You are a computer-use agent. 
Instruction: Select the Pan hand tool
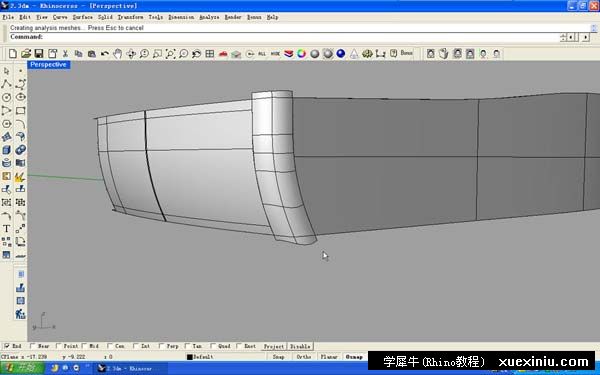[x=117, y=54]
